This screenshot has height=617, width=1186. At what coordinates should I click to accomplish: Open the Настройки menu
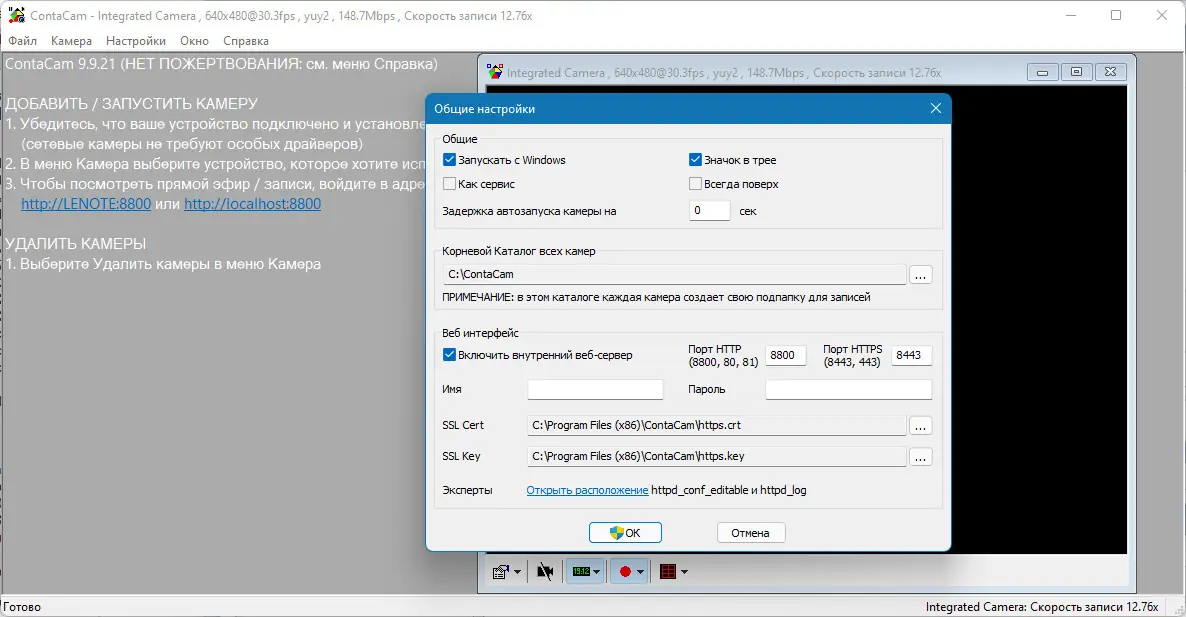pos(135,41)
